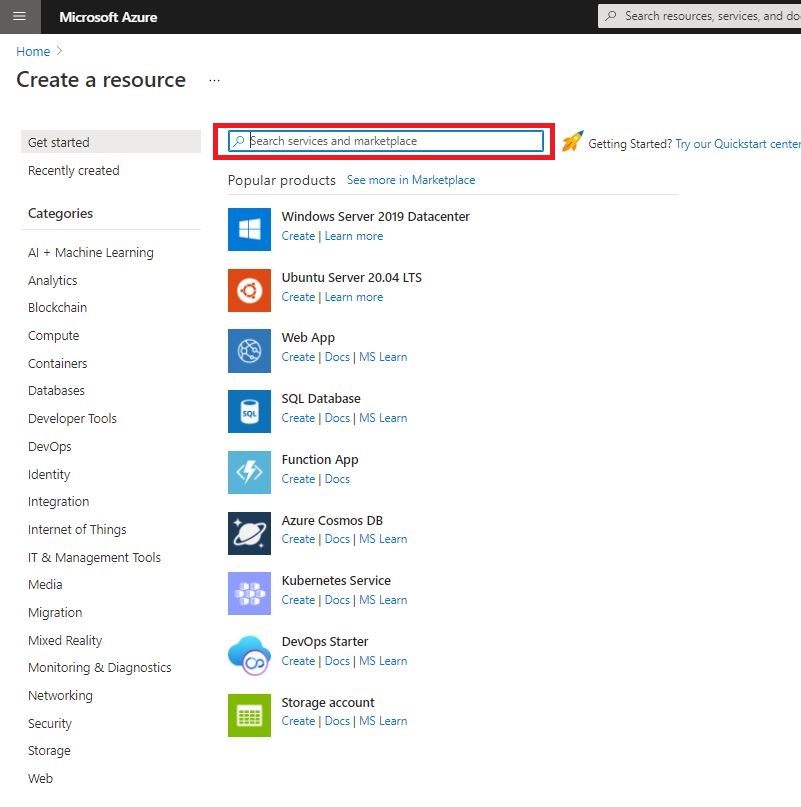This screenshot has height=807, width=801.
Task: Open the Storage category
Action: 49,751
